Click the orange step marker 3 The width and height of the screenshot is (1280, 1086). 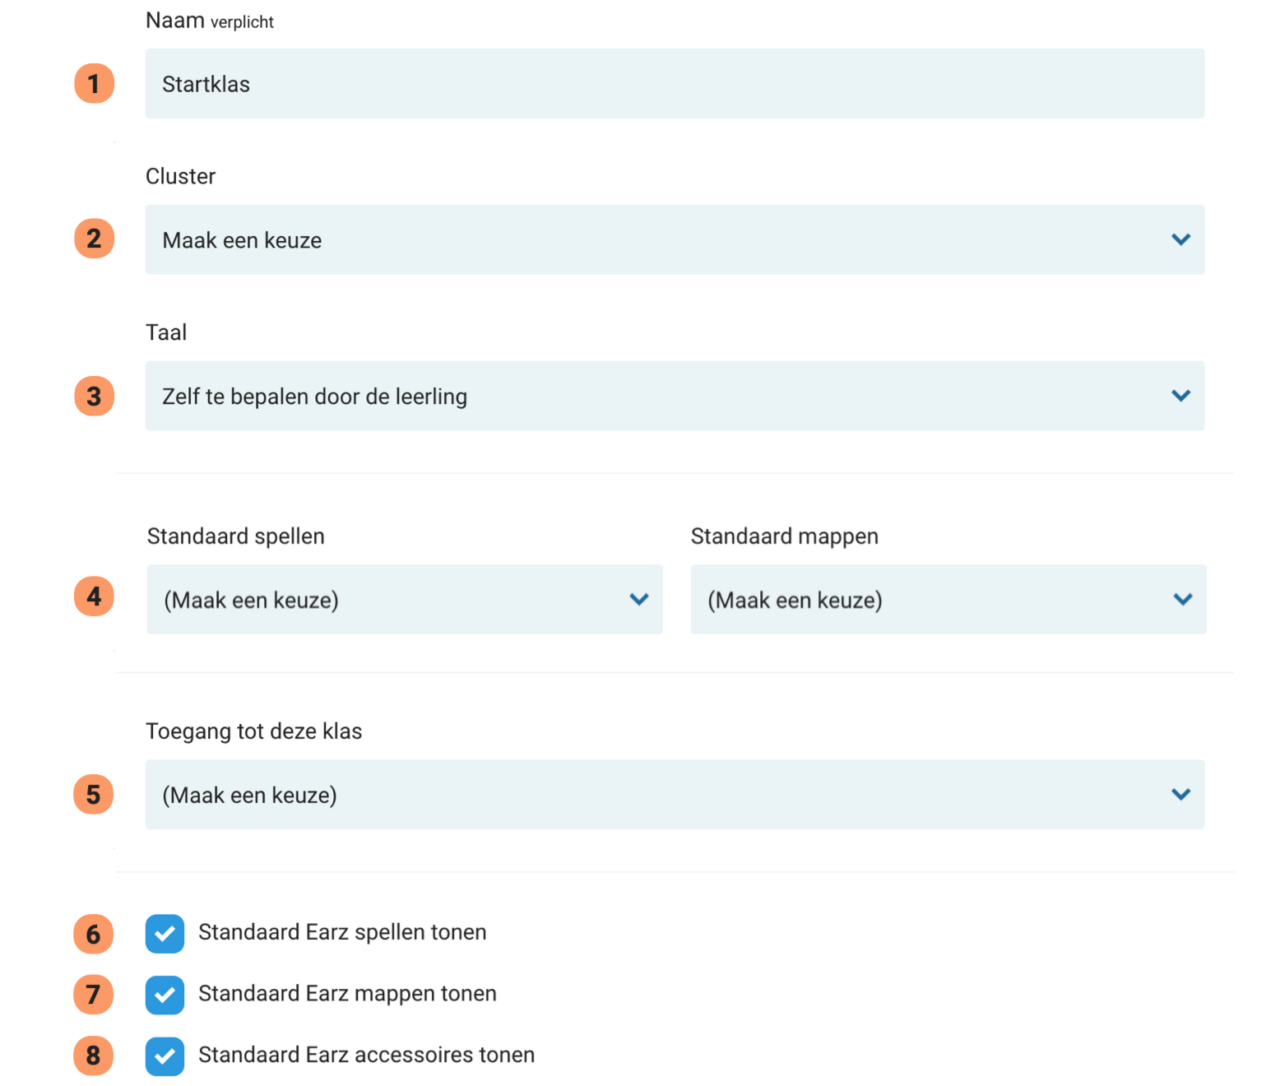93,396
